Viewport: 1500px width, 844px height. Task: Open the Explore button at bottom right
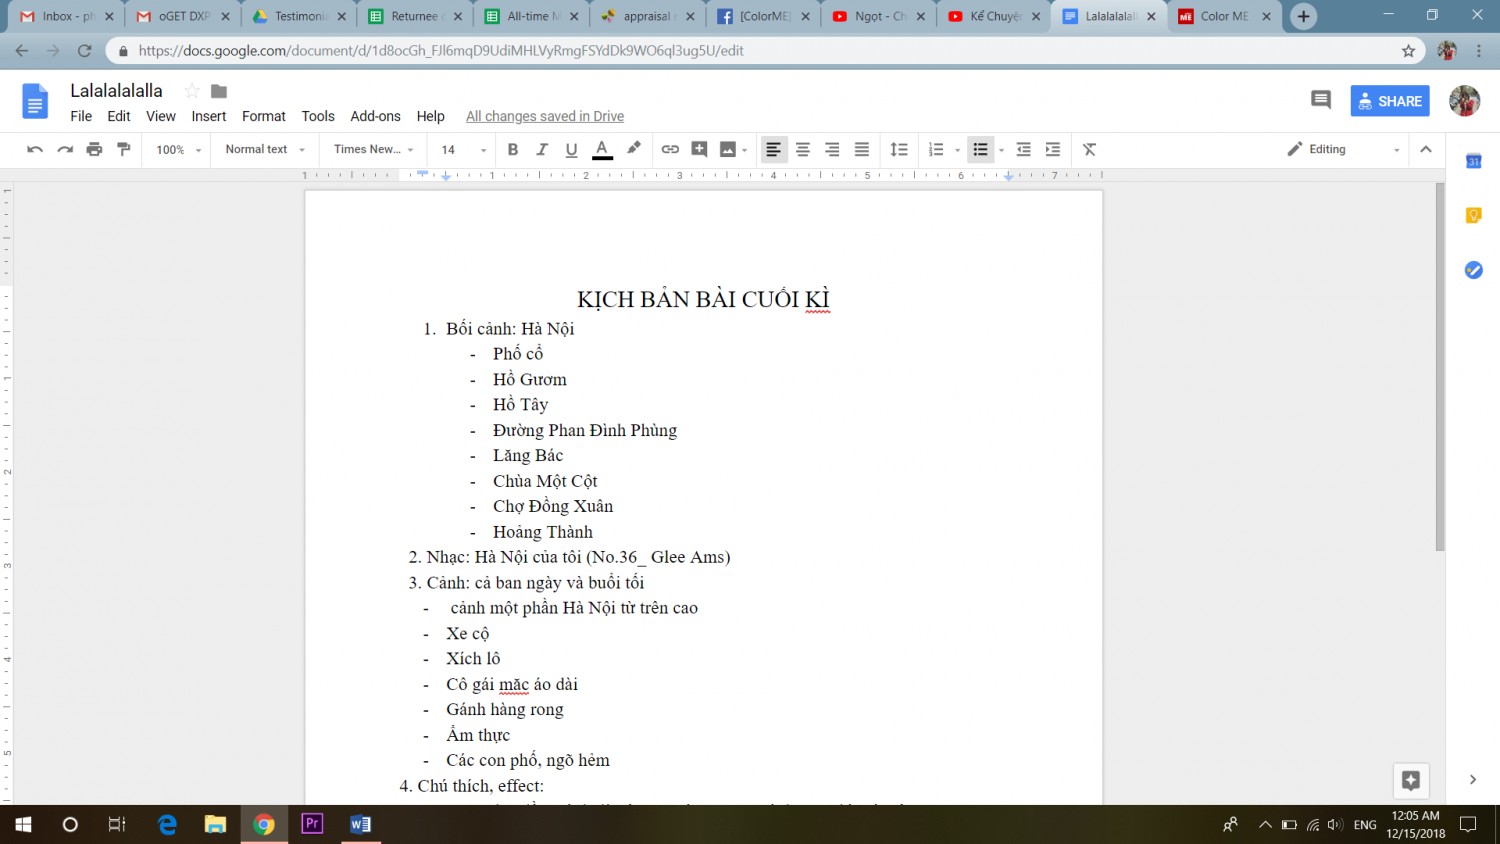1411,780
